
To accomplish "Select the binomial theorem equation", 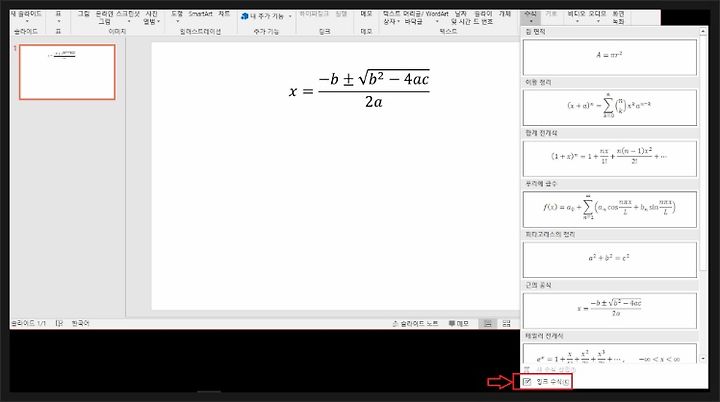I will click(x=609, y=108).
